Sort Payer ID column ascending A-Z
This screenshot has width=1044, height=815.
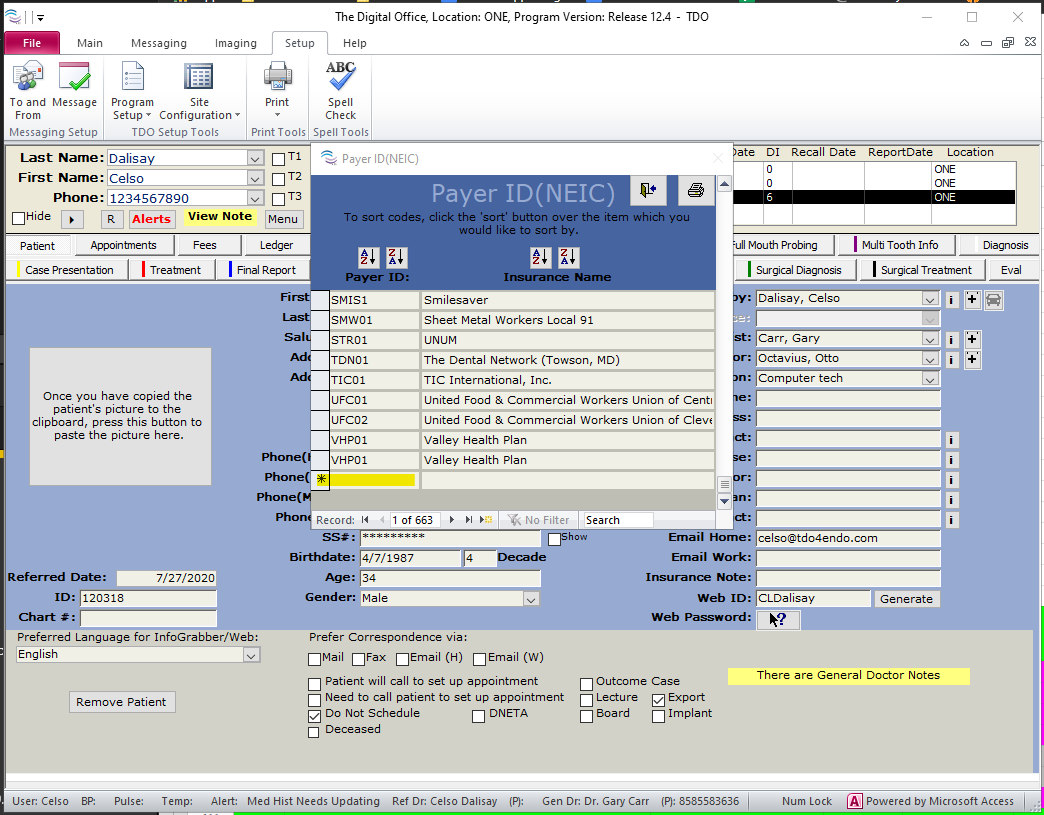[x=369, y=257]
